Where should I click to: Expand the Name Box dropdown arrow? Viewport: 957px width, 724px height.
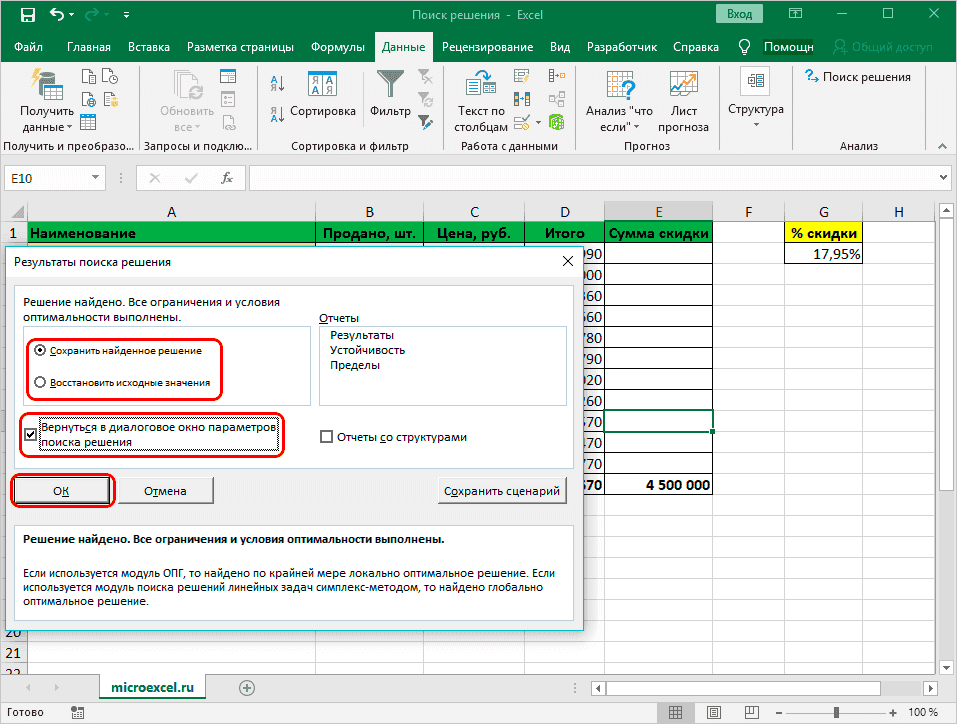(x=95, y=178)
